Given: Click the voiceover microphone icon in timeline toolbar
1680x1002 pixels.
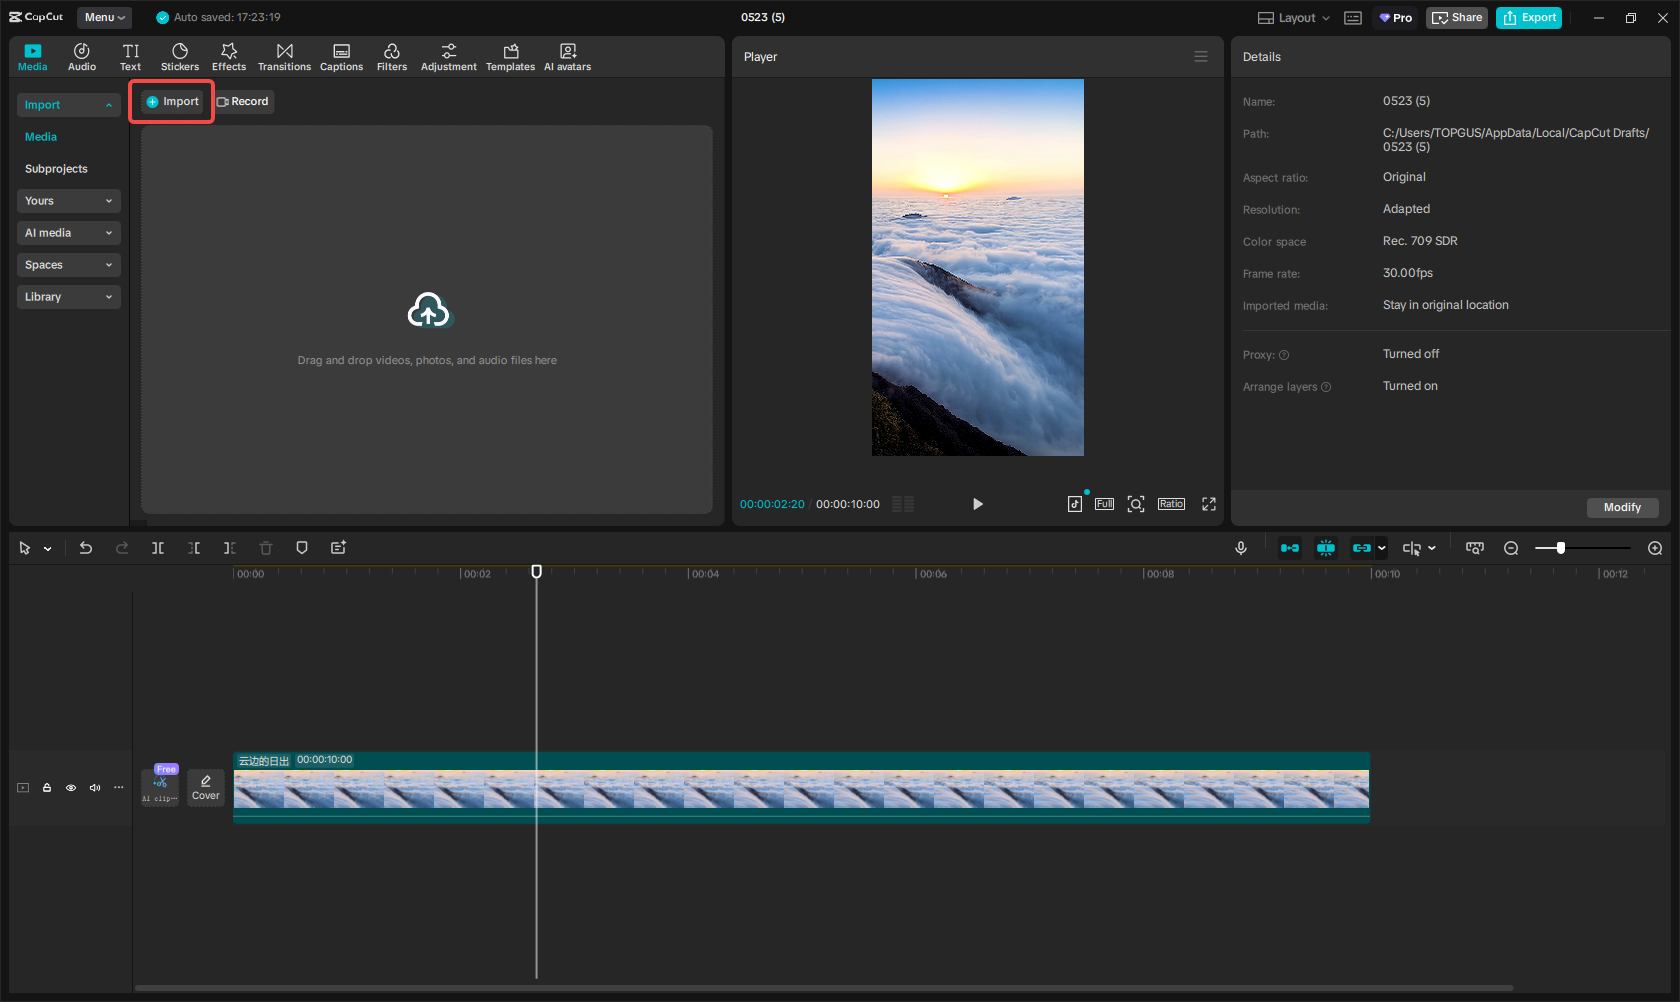Looking at the screenshot, I should 1240,548.
